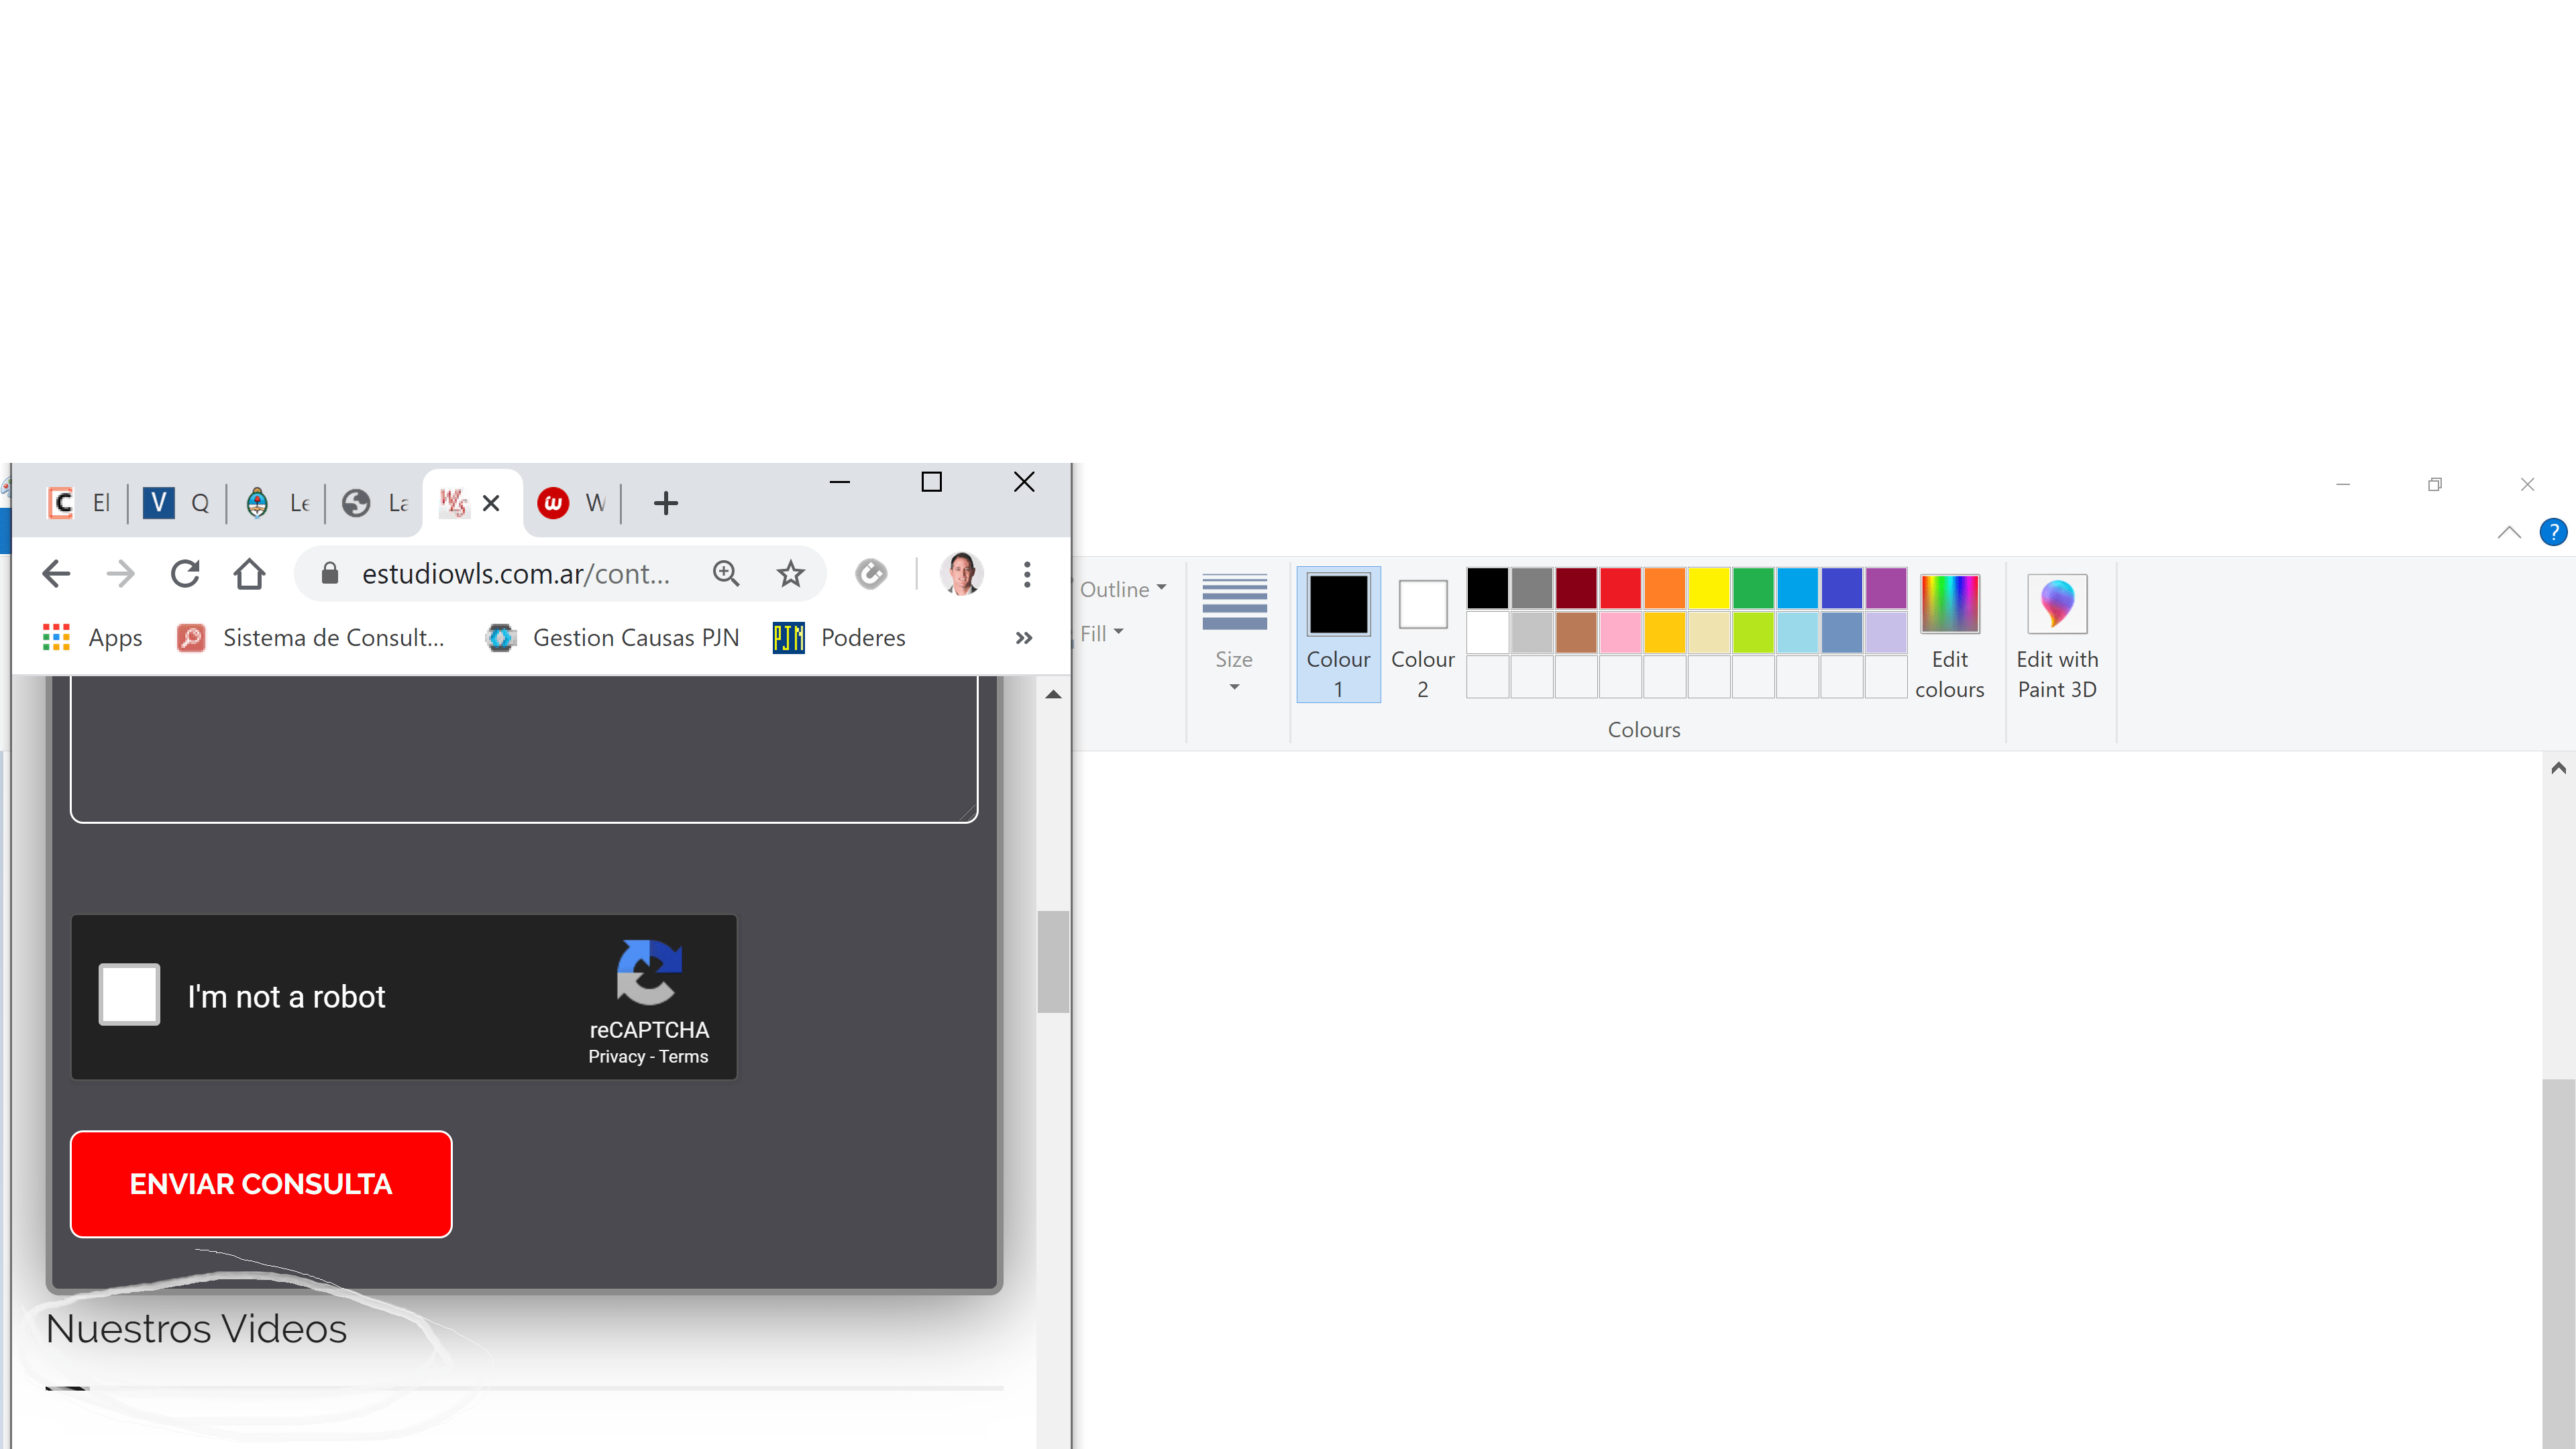Pick light yellow colour swatch

pos(1709,632)
